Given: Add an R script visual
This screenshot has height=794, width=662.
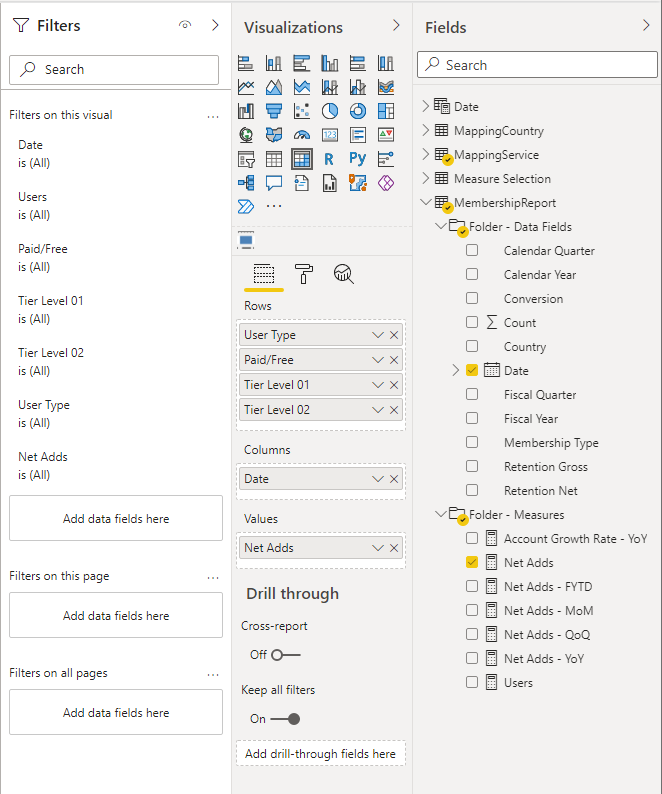Looking at the screenshot, I should 330,159.
